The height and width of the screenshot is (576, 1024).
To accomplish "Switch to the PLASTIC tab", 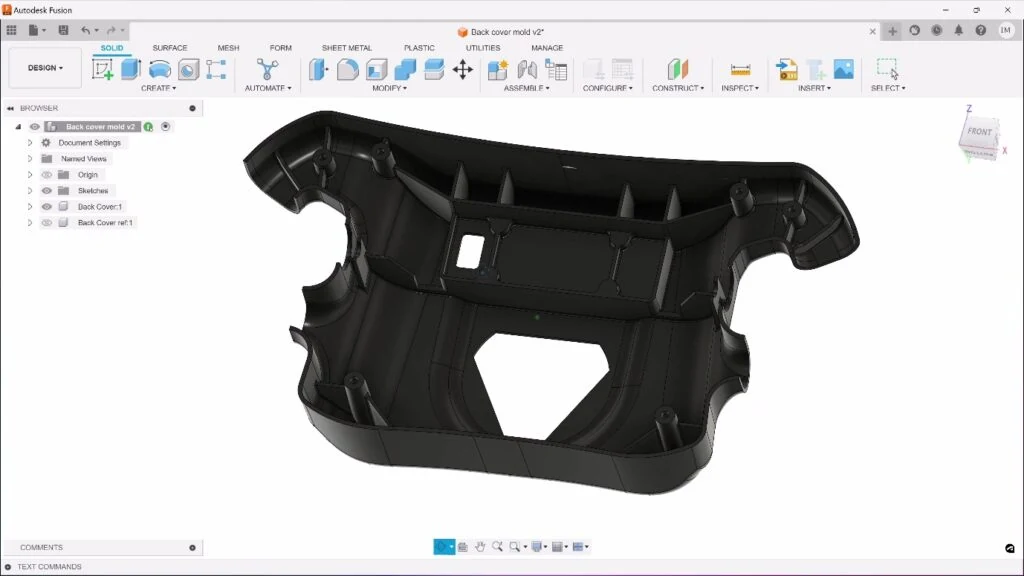I will click(419, 48).
